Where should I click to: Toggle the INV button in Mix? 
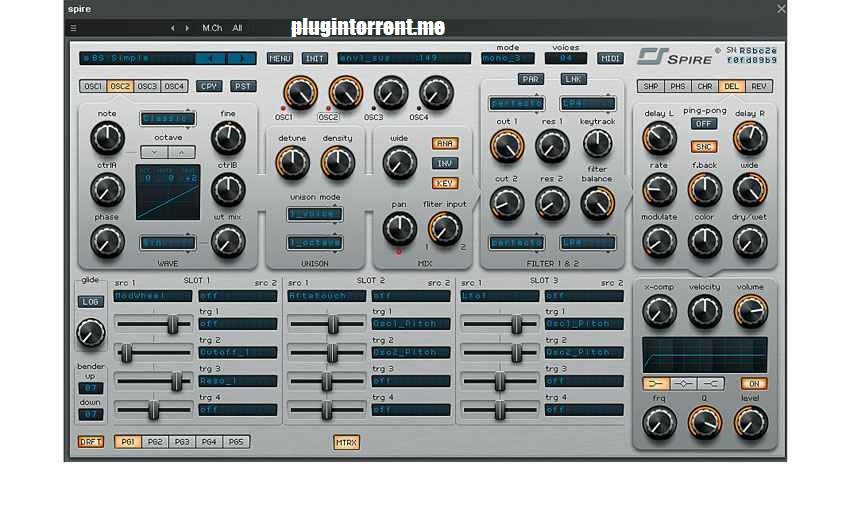(x=445, y=163)
